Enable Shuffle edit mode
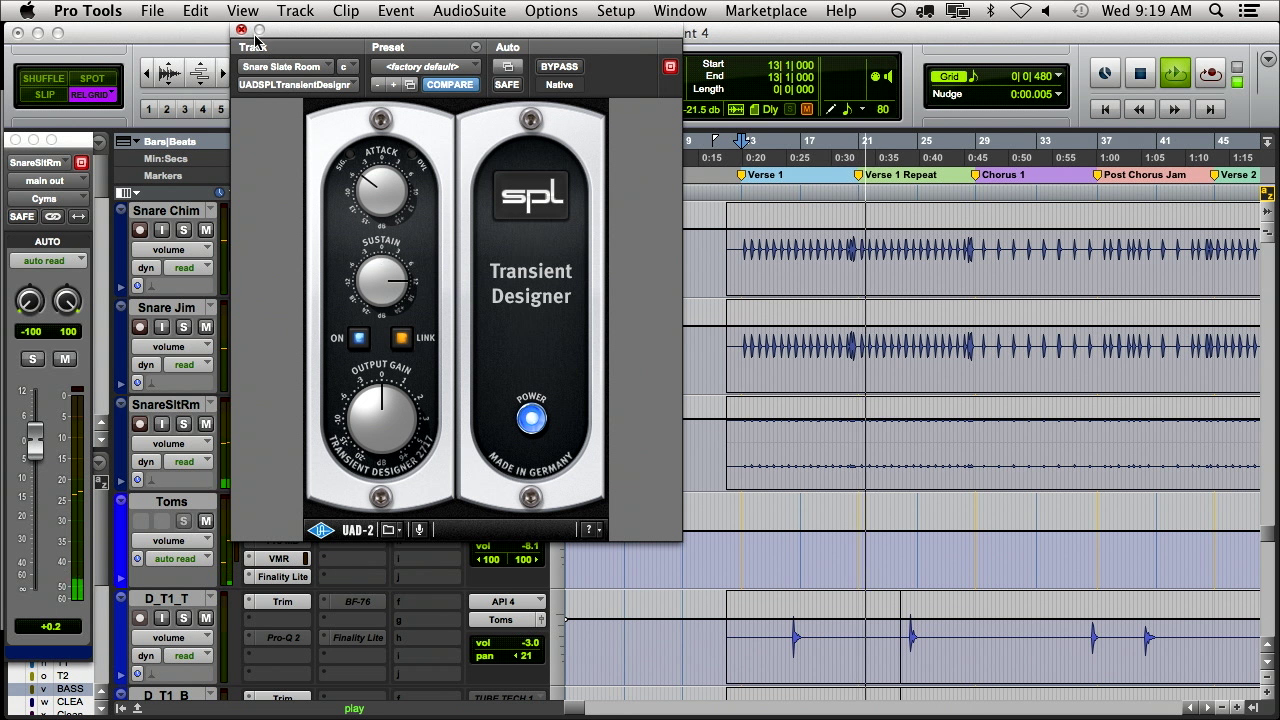Viewport: 1280px width, 720px height. click(43, 78)
